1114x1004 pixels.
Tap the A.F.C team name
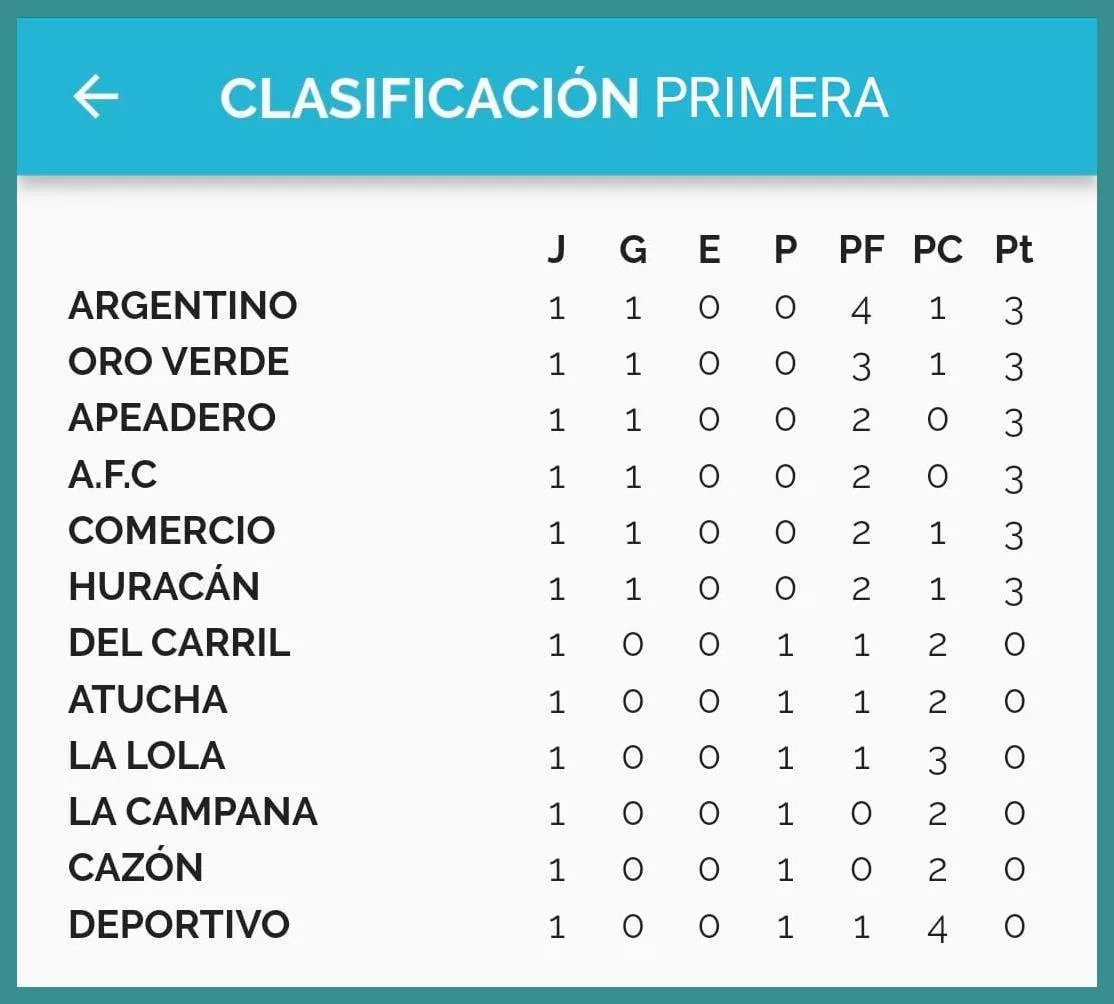(x=113, y=474)
